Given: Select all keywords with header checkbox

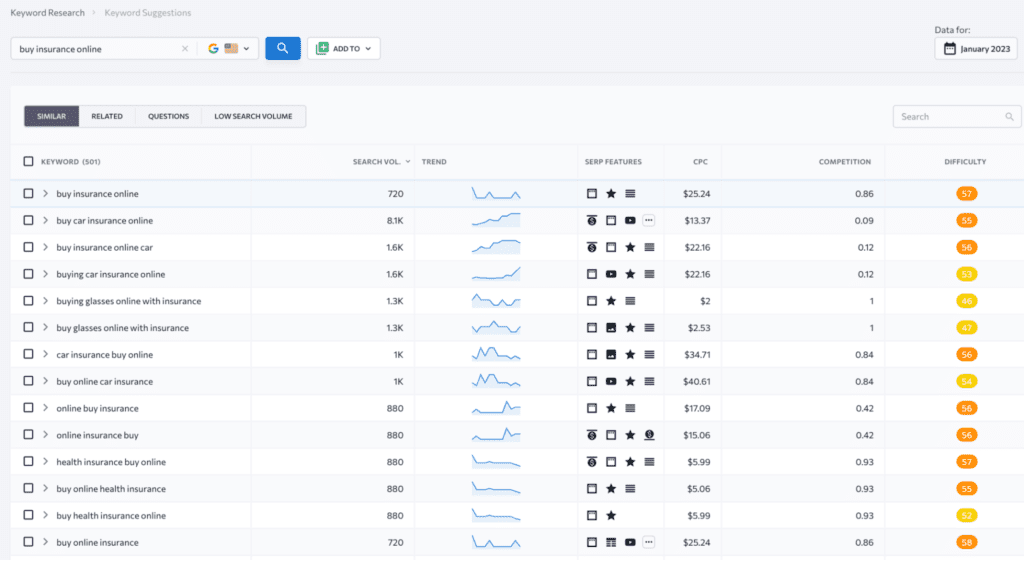Looking at the screenshot, I should coord(28,161).
